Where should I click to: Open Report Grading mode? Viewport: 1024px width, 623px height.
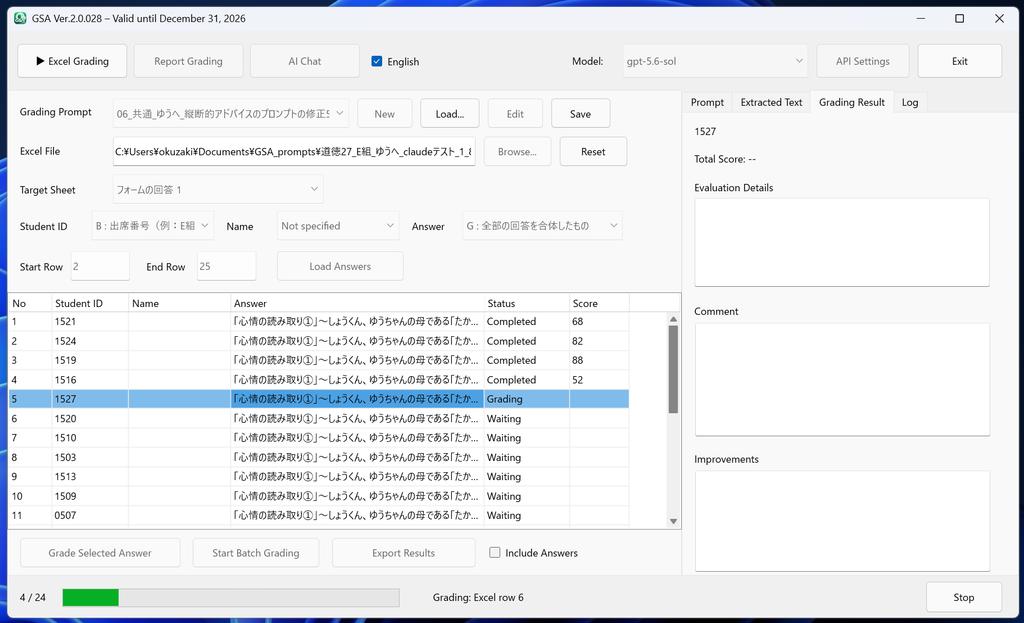click(x=188, y=61)
